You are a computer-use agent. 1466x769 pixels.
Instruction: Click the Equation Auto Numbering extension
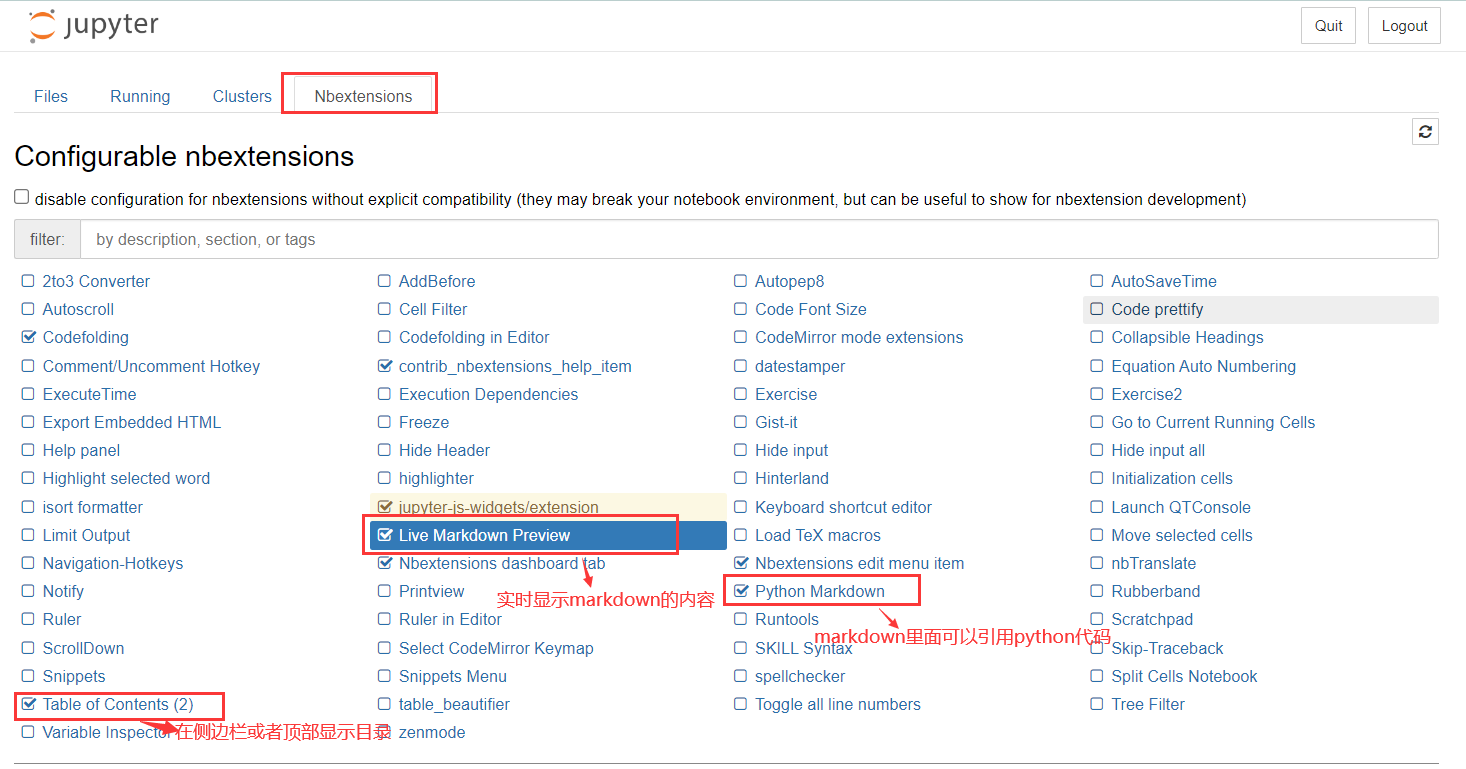(x=1203, y=367)
